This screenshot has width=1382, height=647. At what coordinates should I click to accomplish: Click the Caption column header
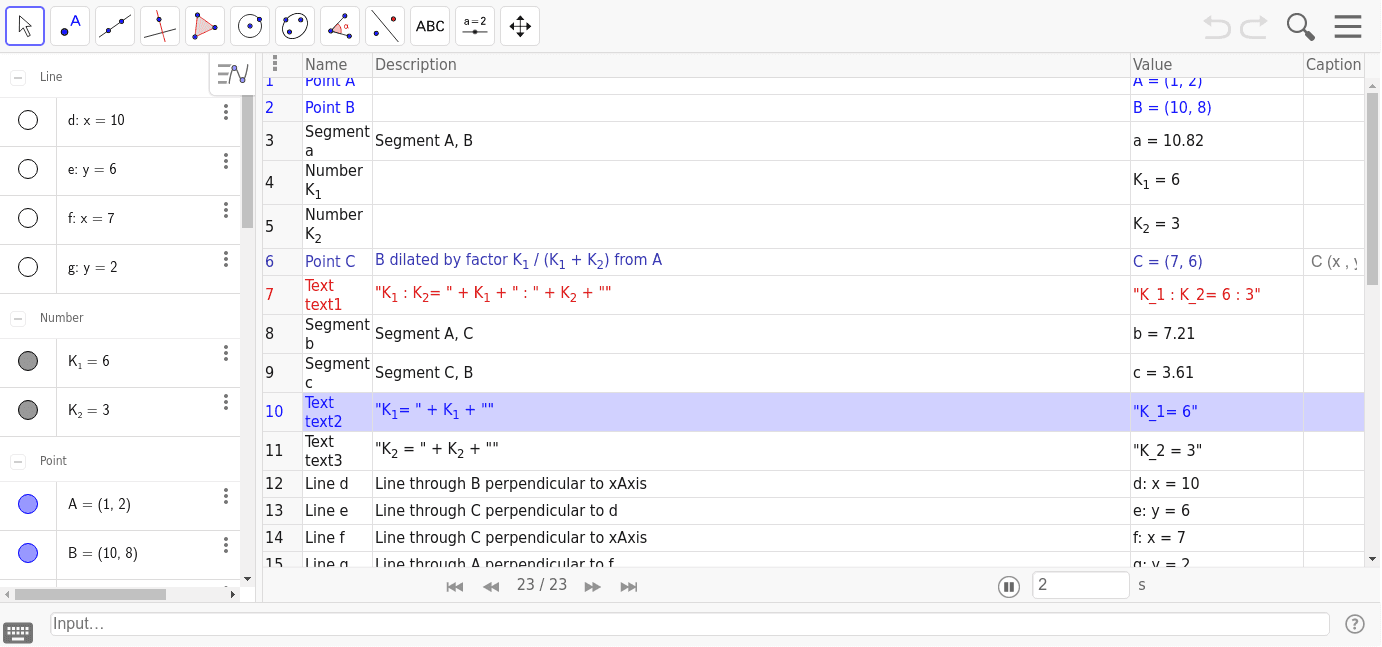point(1333,65)
